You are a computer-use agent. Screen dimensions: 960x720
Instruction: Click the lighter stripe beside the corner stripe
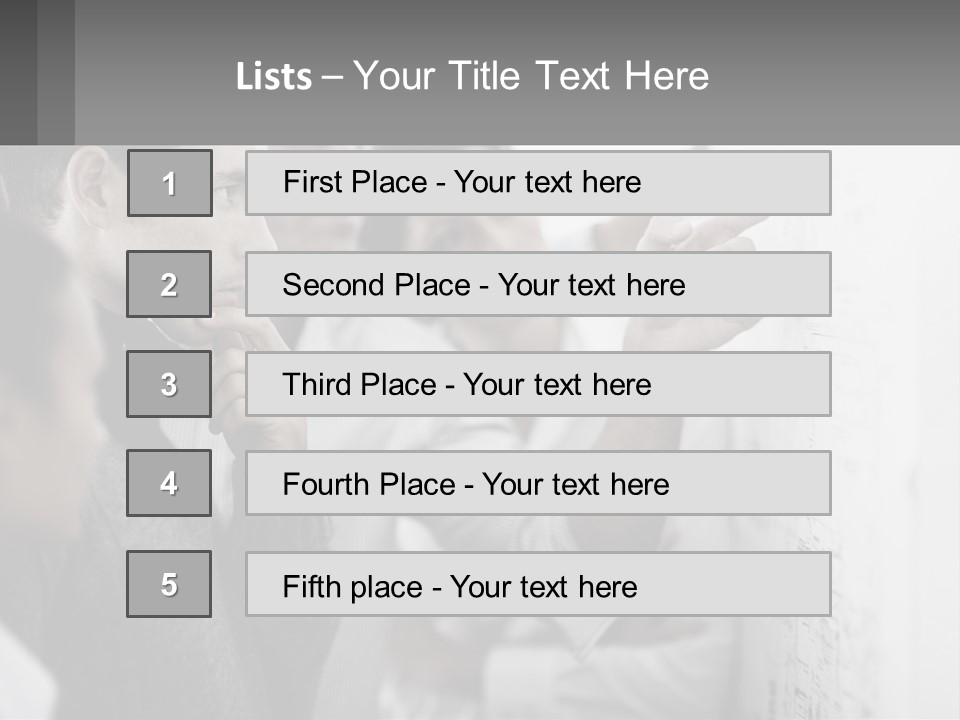point(56,72)
